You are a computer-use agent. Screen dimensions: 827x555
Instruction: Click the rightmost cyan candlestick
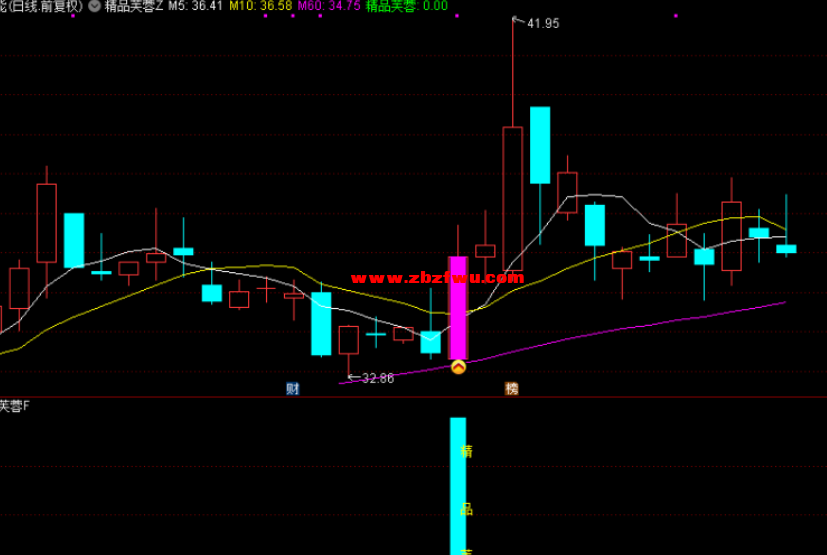(x=786, y=248)
